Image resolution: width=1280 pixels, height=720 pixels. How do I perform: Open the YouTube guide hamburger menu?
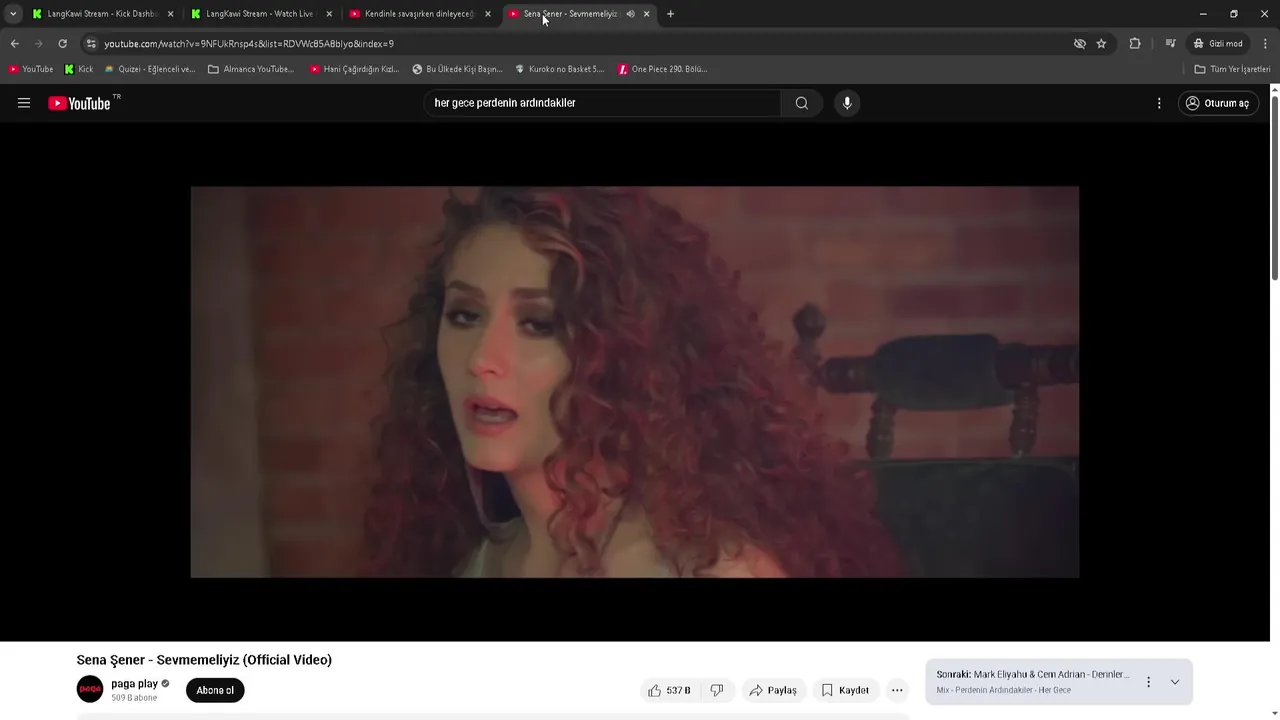point(24,103)
